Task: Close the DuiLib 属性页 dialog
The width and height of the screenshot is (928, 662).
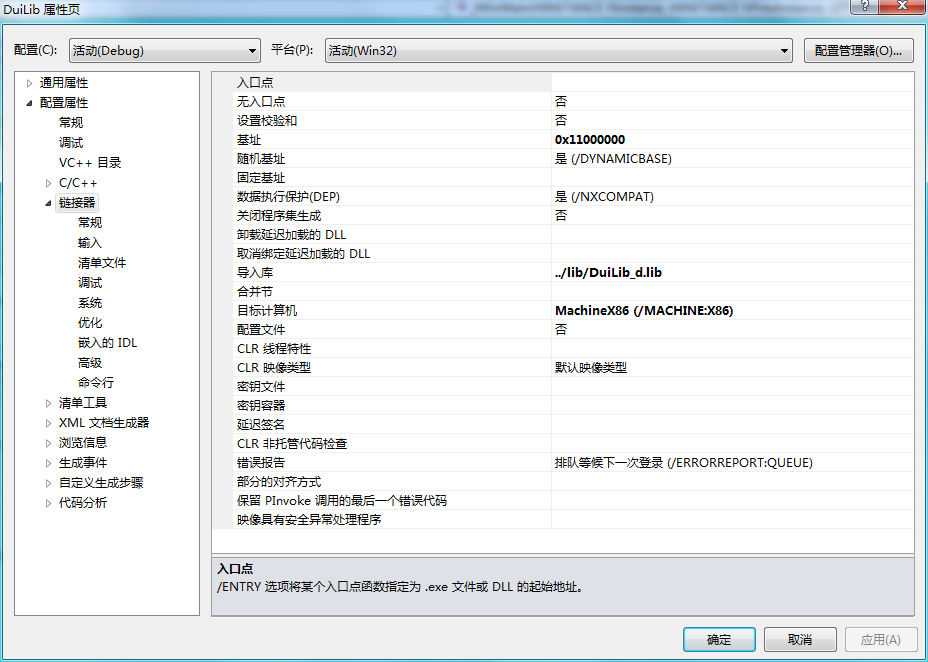Action: (903, 6)
